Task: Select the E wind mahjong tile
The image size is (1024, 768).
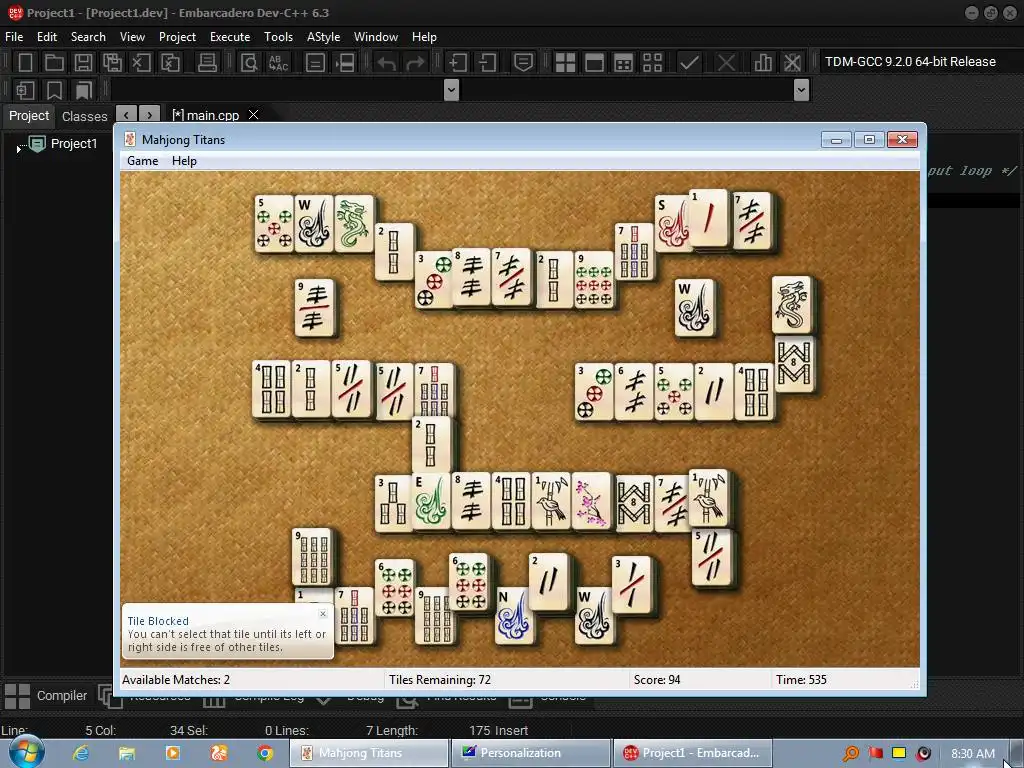Action: click(x=430, y=501)
